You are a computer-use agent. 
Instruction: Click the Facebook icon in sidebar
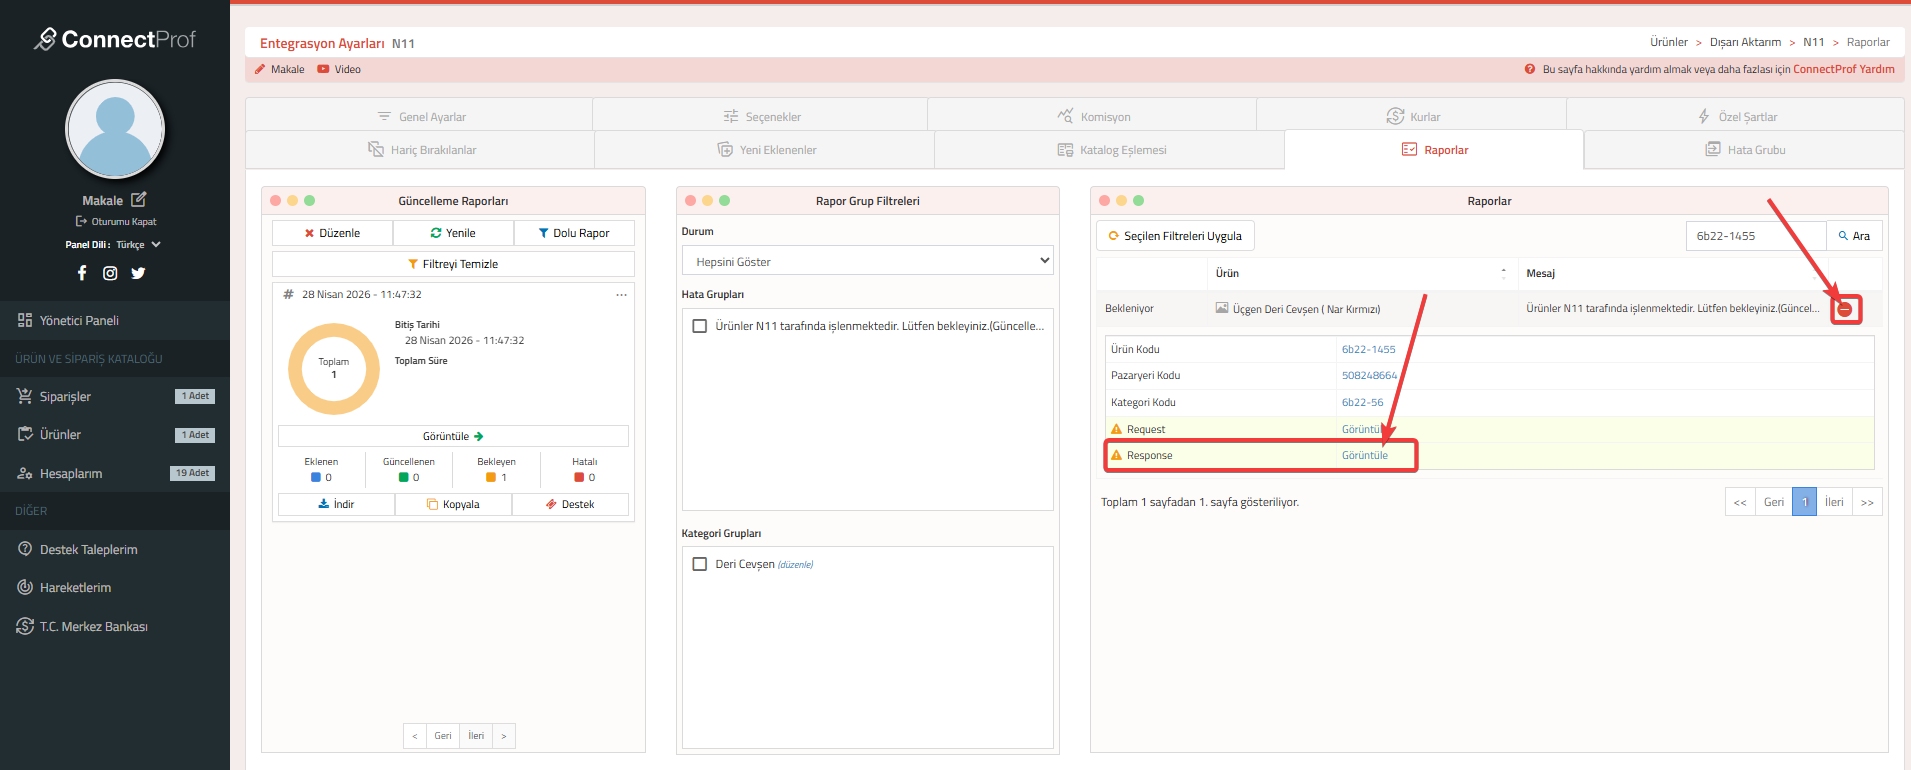(x=82, y=273)
